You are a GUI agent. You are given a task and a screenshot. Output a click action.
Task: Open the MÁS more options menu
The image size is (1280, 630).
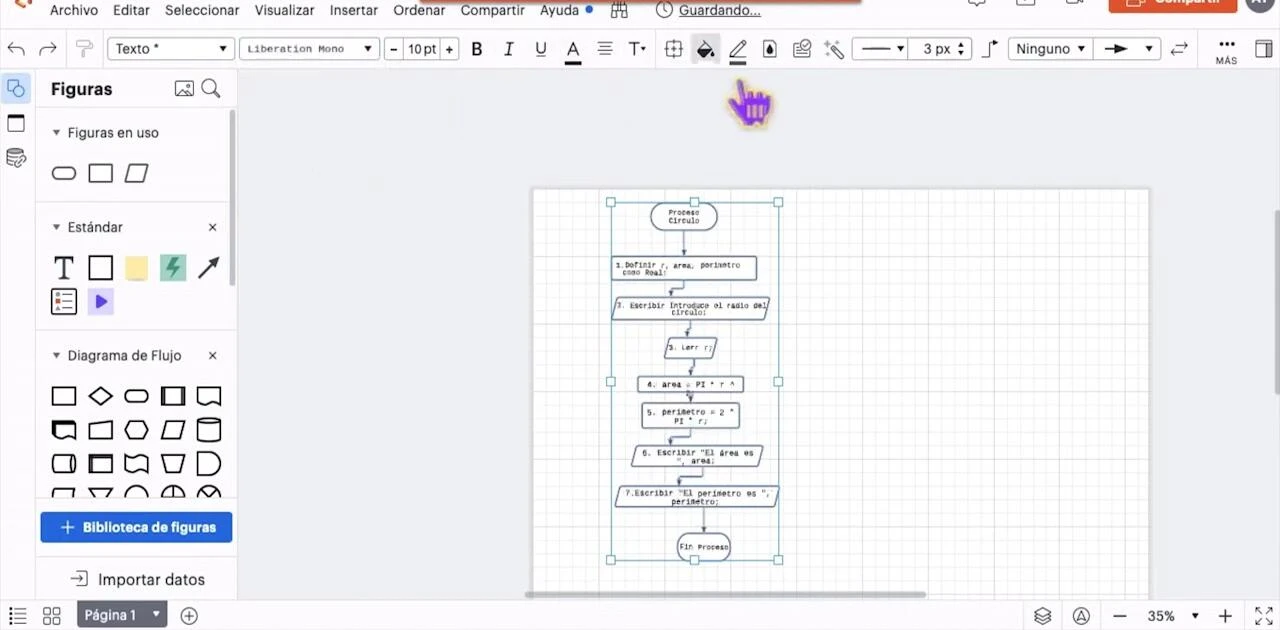point(1227,51)
